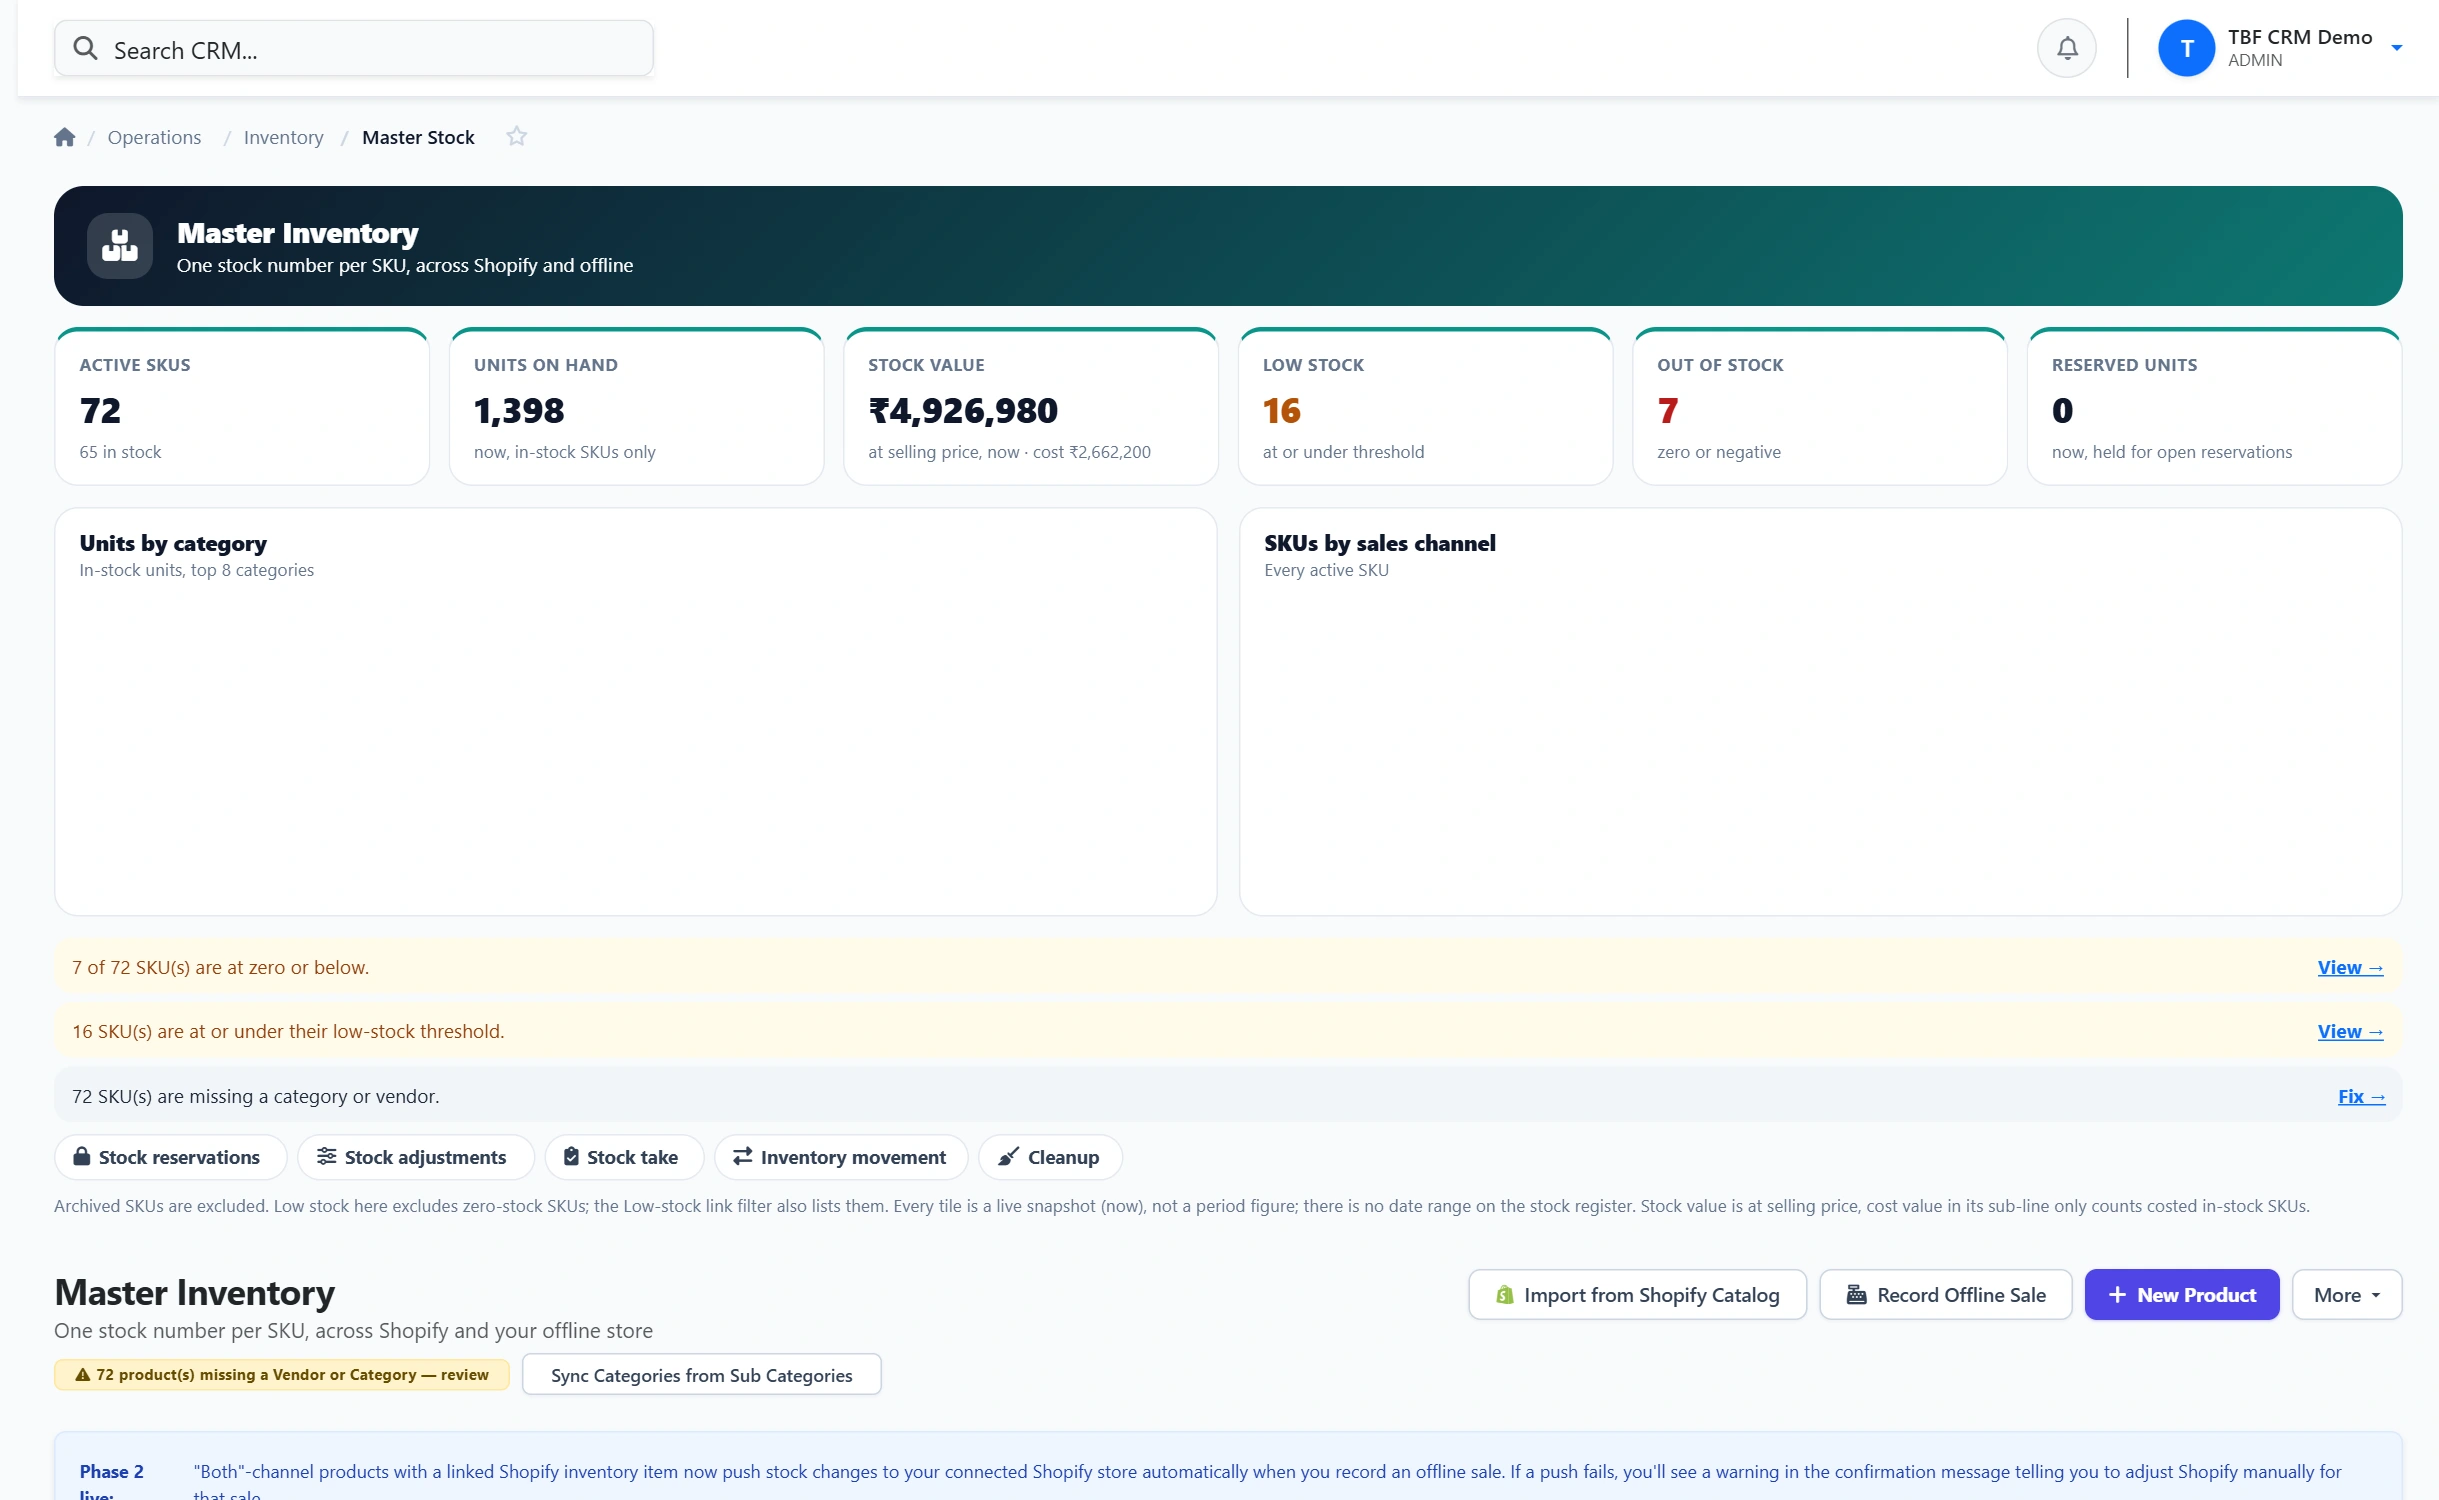Click the sliders icon on Stock adjustments
2439x1500 pixels.
pyautogui.click(x=326, y=1157)
